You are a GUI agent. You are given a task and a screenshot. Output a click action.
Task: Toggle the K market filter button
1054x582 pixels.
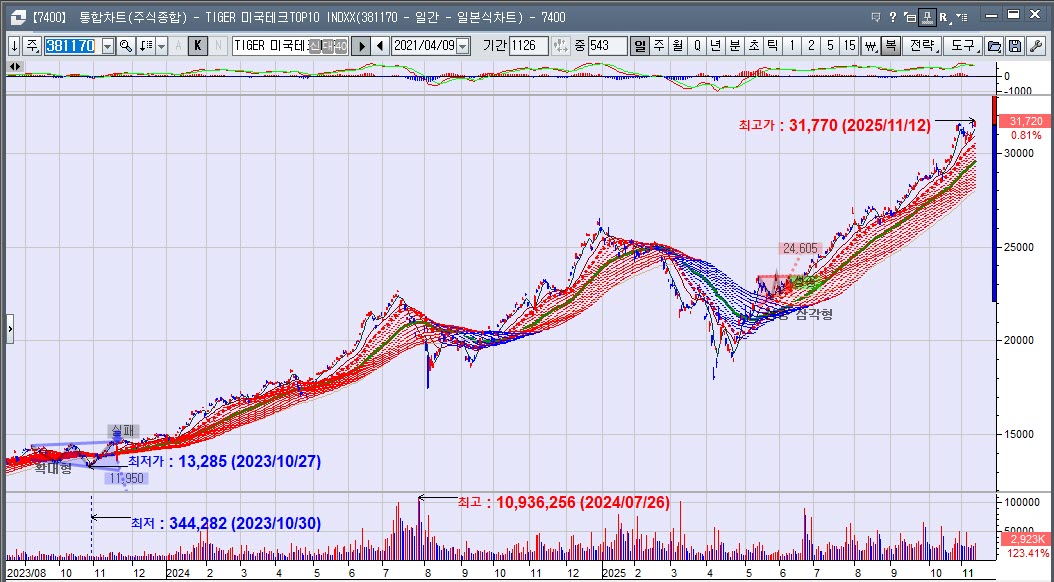coord(197,46)
